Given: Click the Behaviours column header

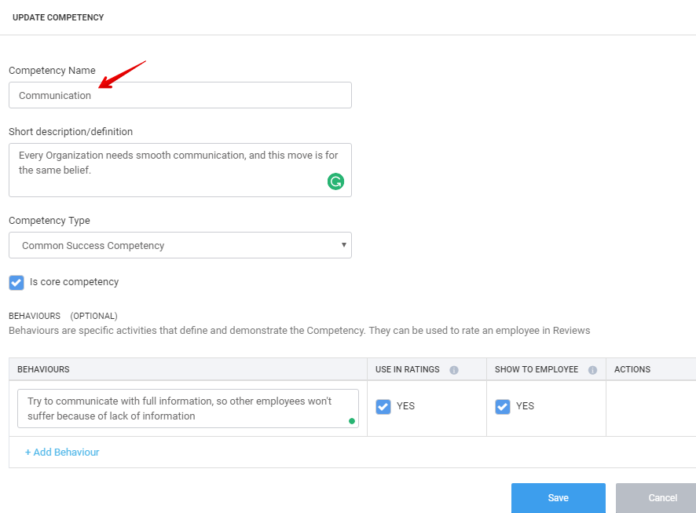Looking at the screenshot, I should click(43, 370).
